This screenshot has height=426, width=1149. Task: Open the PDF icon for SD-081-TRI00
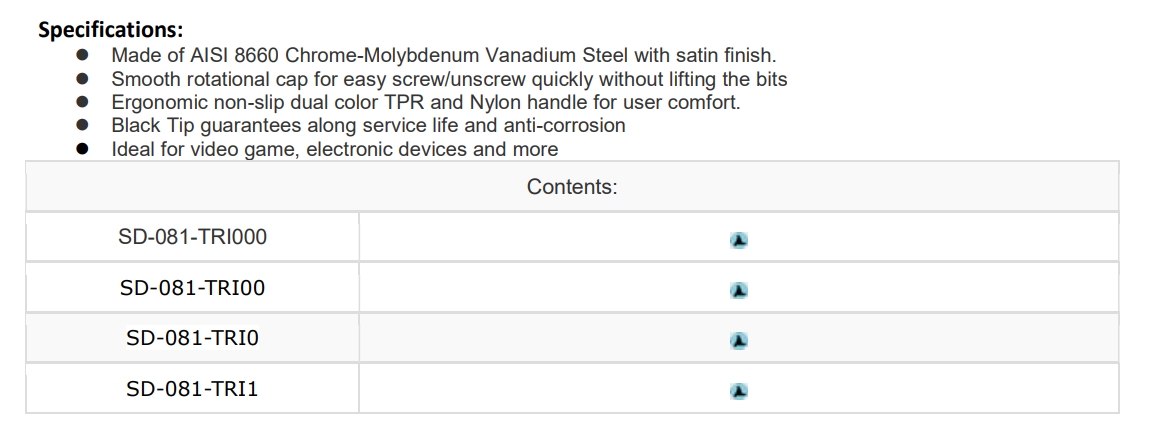(x=739, y=290)
